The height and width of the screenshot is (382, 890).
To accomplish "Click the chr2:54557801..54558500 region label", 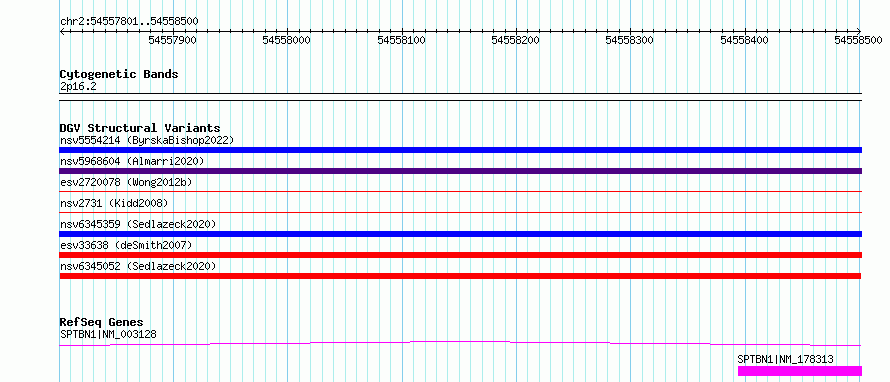I will [129, 21].
